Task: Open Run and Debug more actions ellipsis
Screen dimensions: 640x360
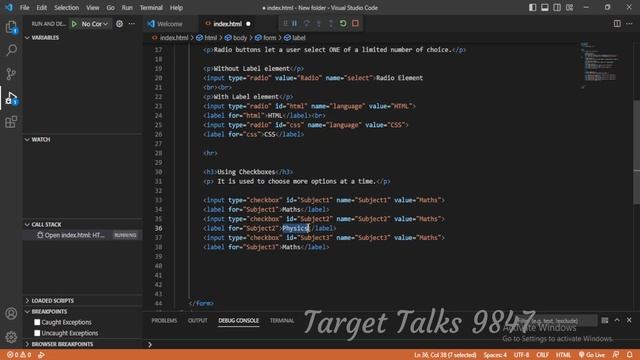Action: 131,24
